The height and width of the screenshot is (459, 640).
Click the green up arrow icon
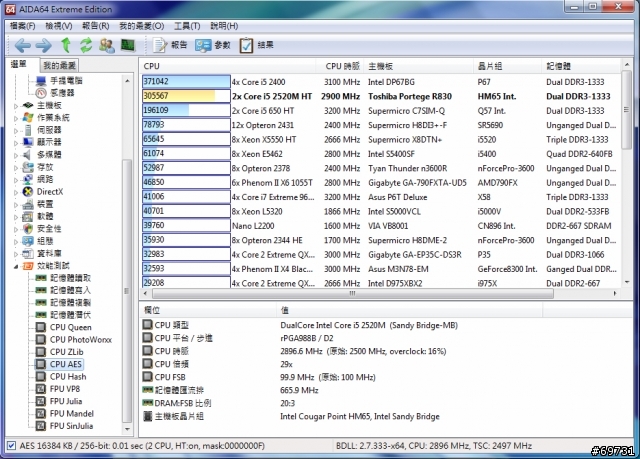66,45
